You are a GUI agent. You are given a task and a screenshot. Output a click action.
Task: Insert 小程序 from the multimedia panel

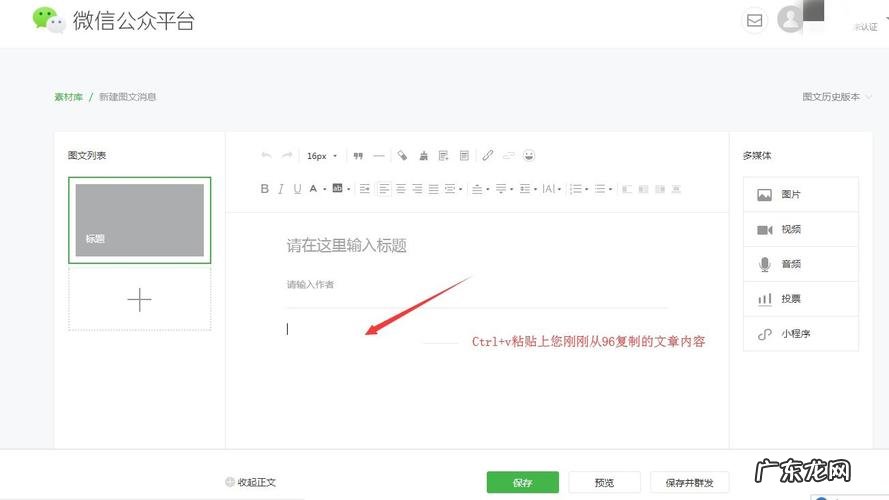(x=801, y=334)
